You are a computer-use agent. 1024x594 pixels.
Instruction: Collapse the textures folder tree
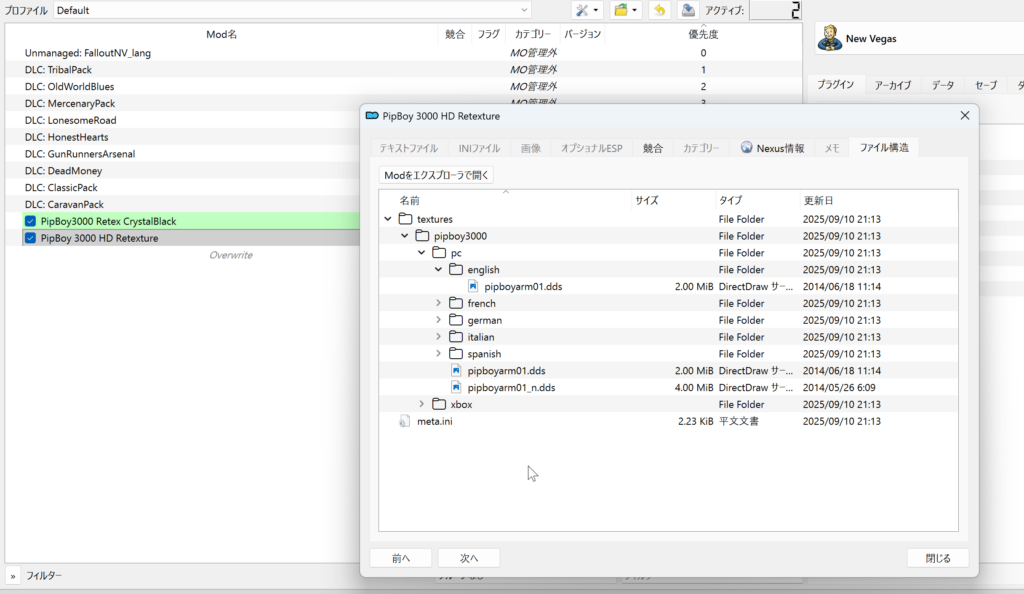(x=387, y=219)
